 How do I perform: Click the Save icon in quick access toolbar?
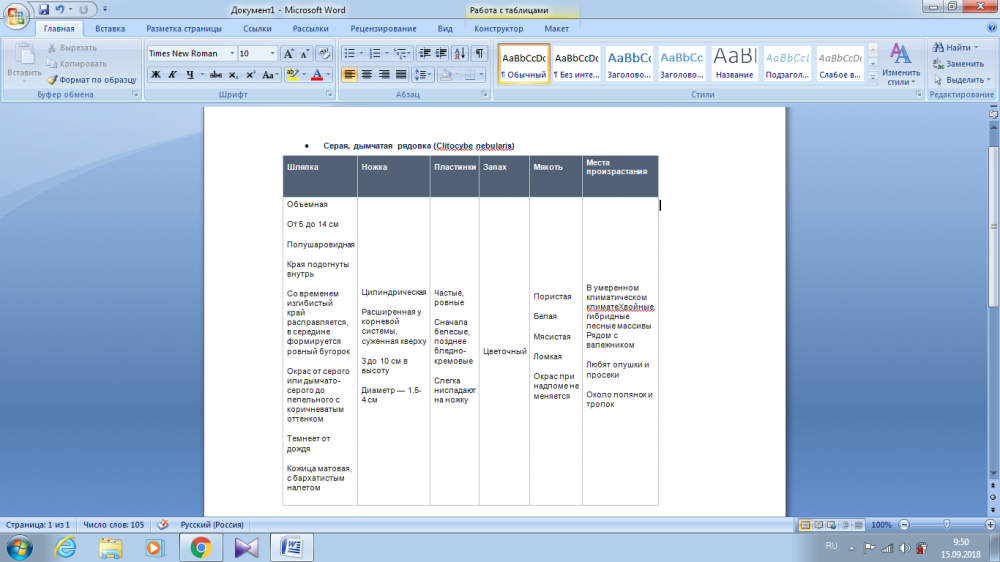pyautogui.click(x=44, y=9)
